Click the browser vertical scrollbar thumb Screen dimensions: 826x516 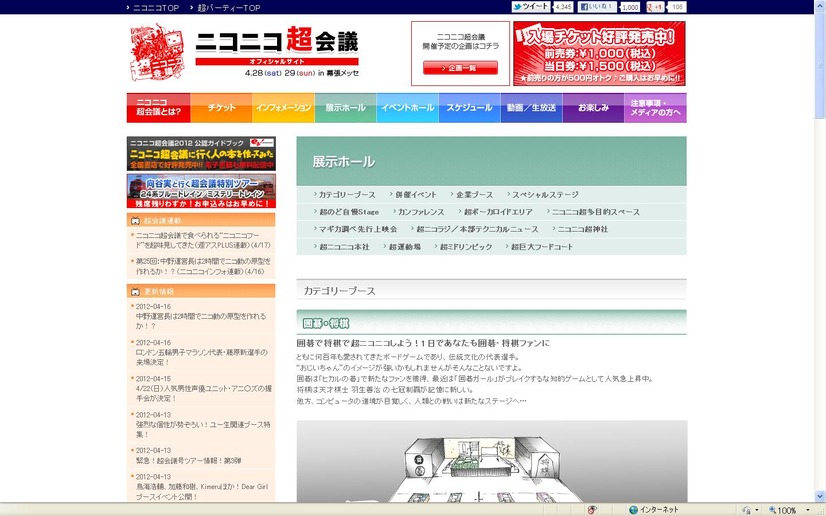[x=820, y=63]
